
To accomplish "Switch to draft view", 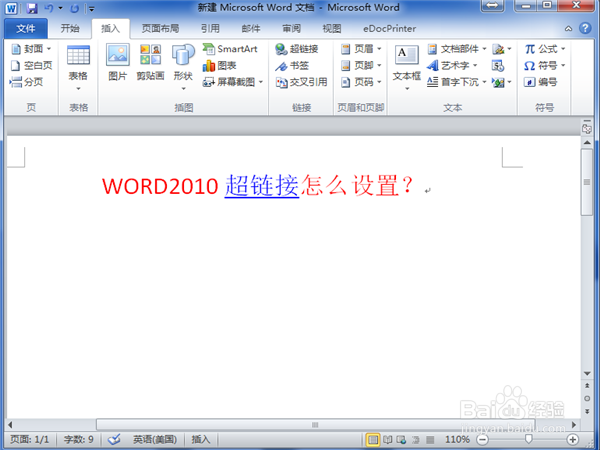I will click(430, 440).
